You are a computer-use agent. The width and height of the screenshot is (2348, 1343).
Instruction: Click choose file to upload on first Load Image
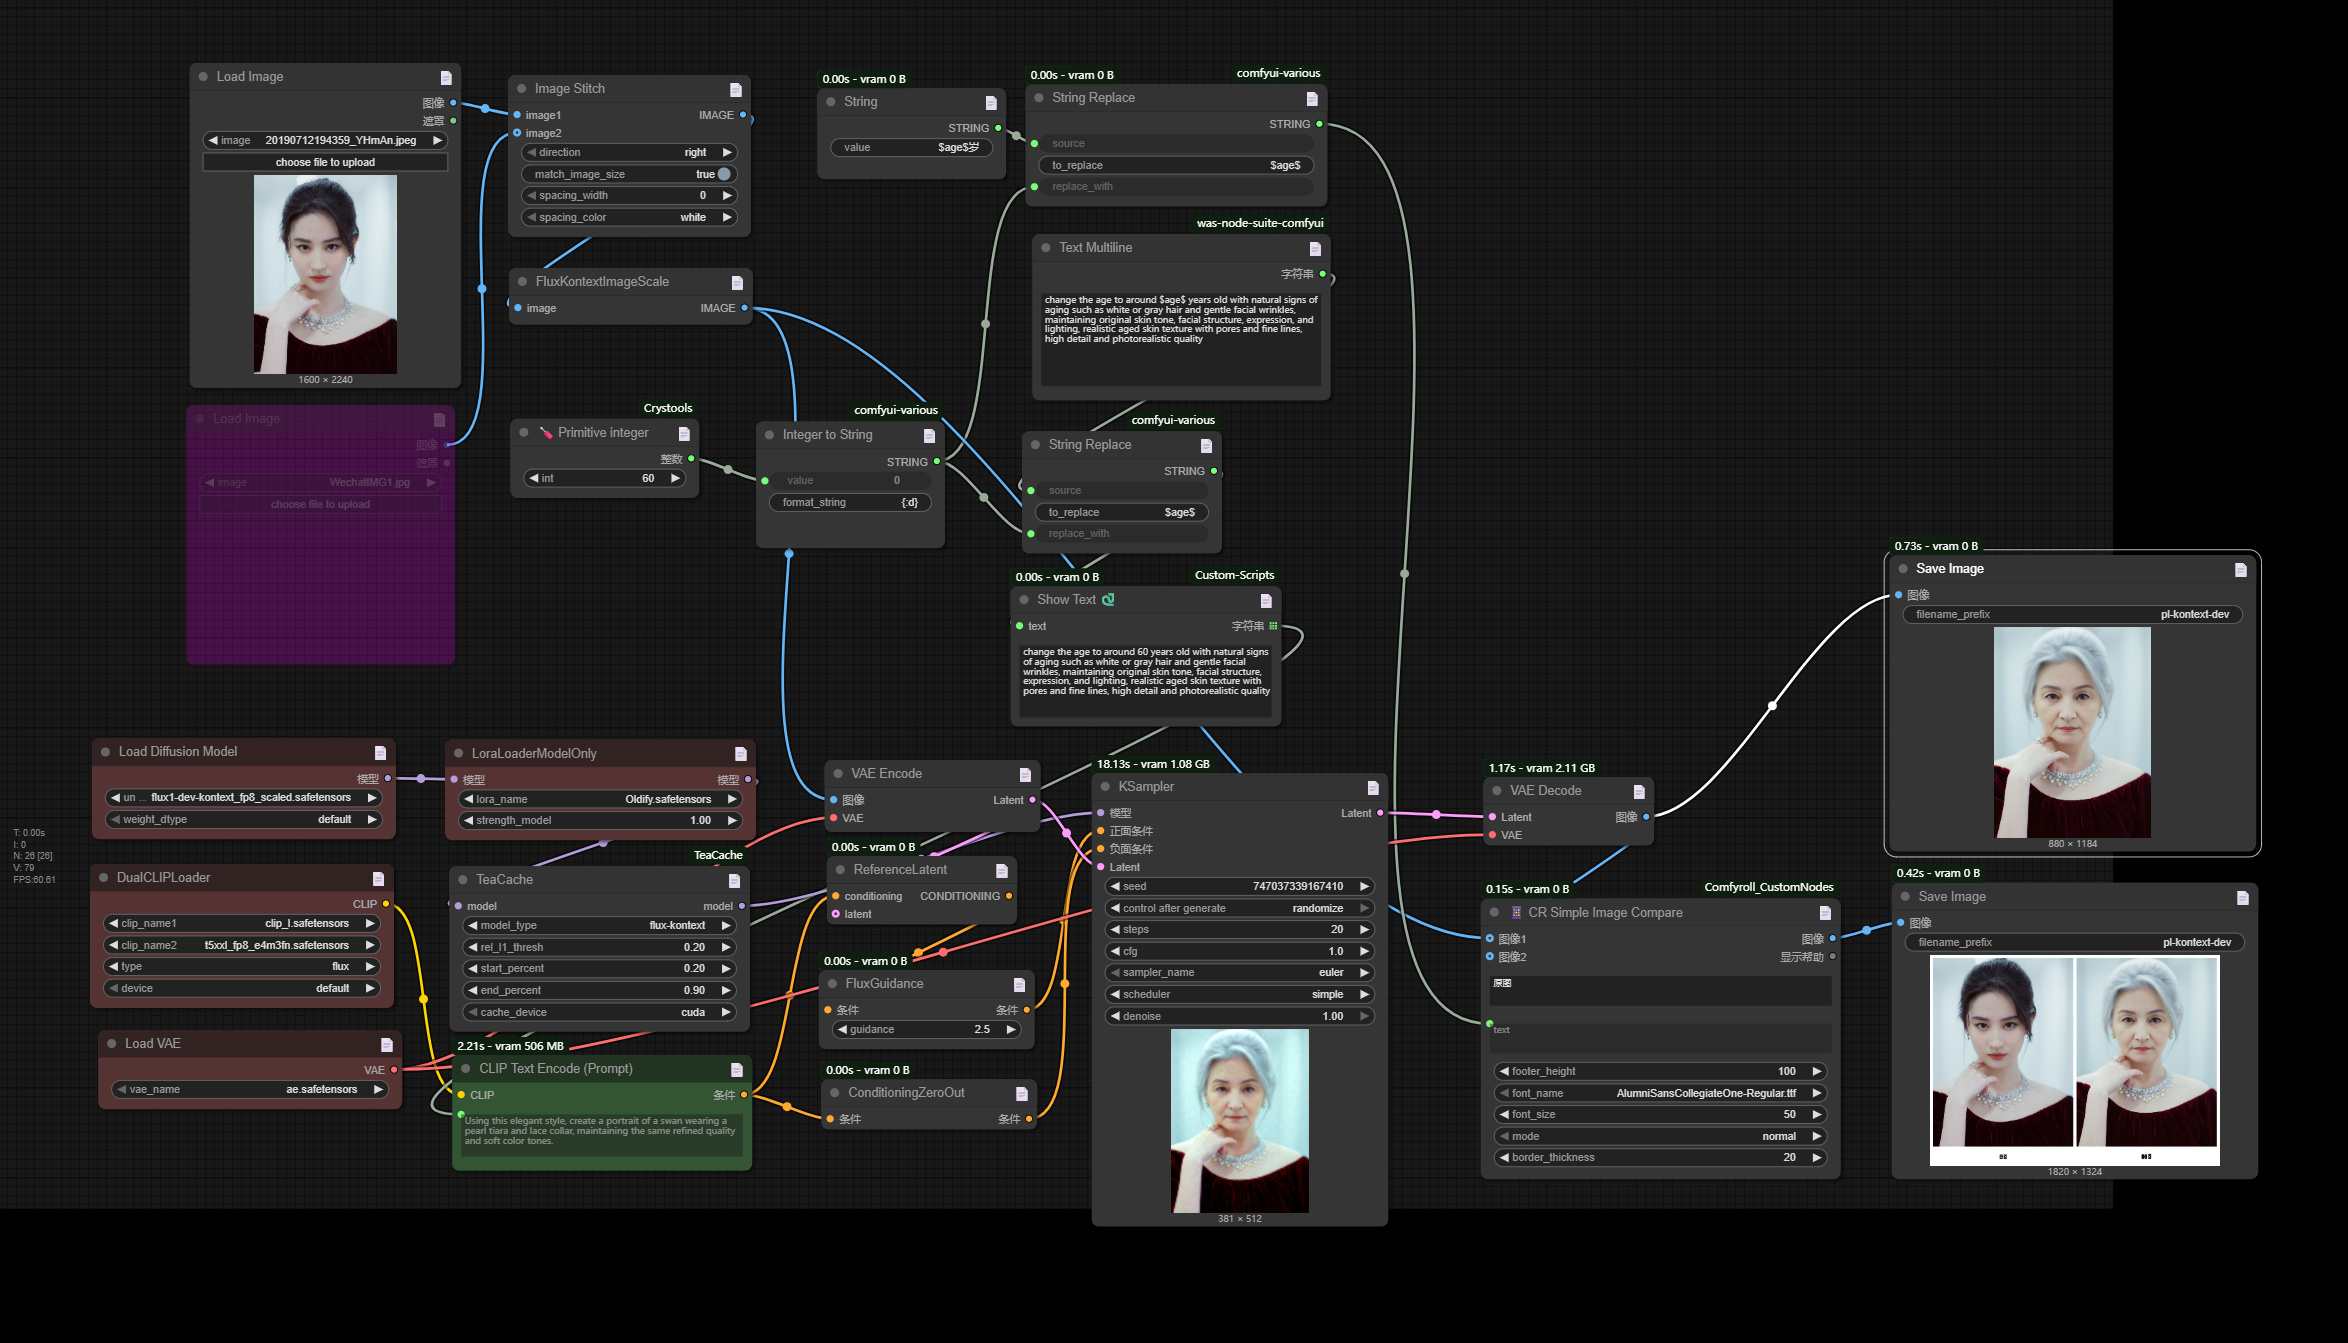(325, 161)
